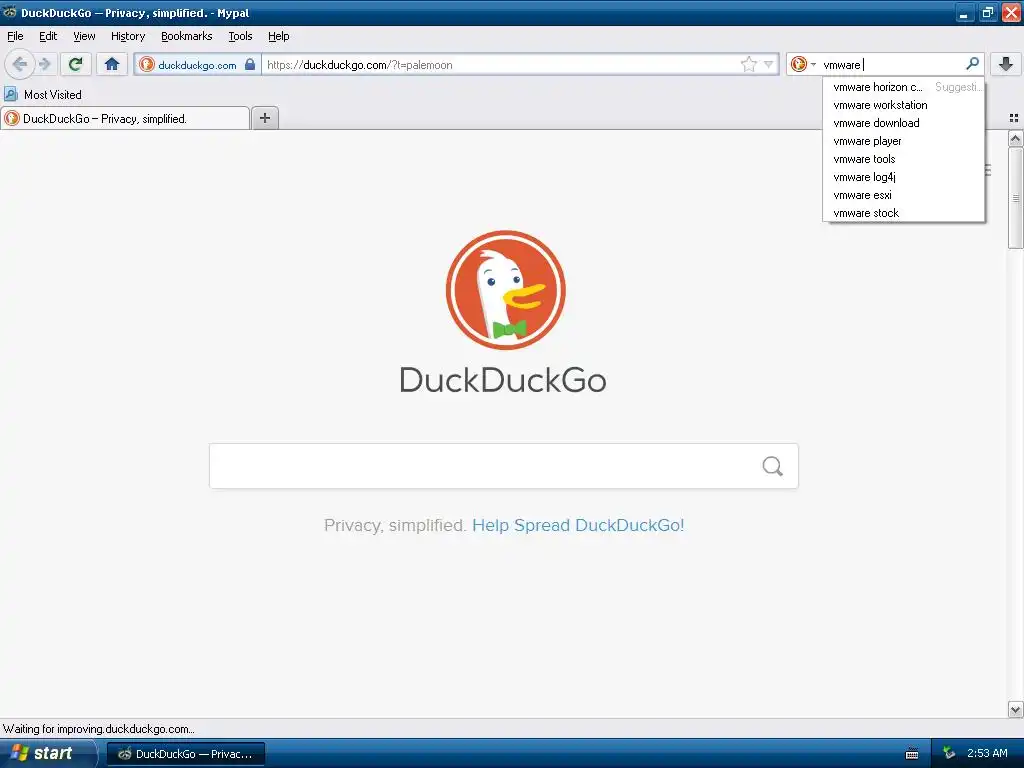Image resolution: width=1024 pixels, height=768 pixels.
Task: Expand URL history dropdown arrow
Action: click(769, 64)
